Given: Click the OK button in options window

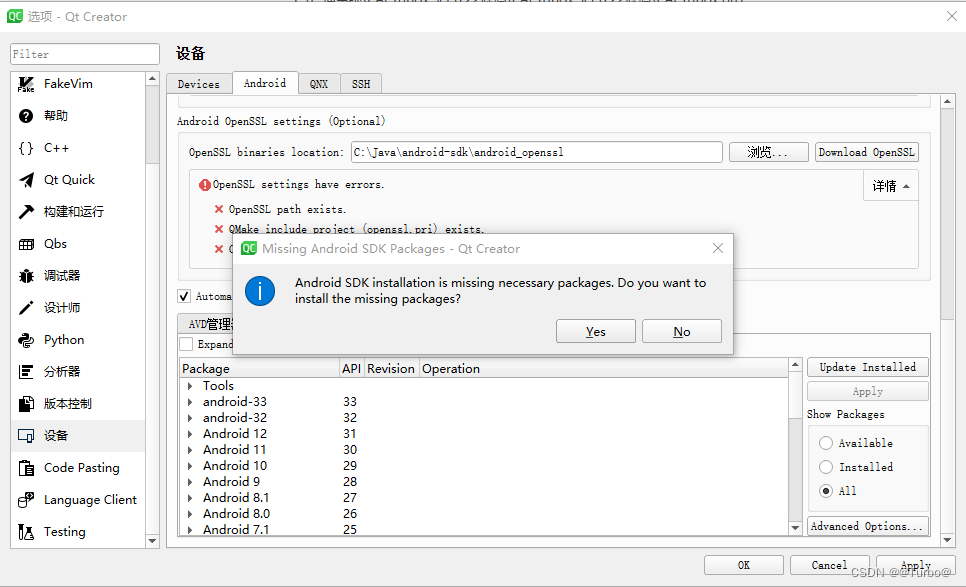Looking at the screenshot, I should click(744, 565).
